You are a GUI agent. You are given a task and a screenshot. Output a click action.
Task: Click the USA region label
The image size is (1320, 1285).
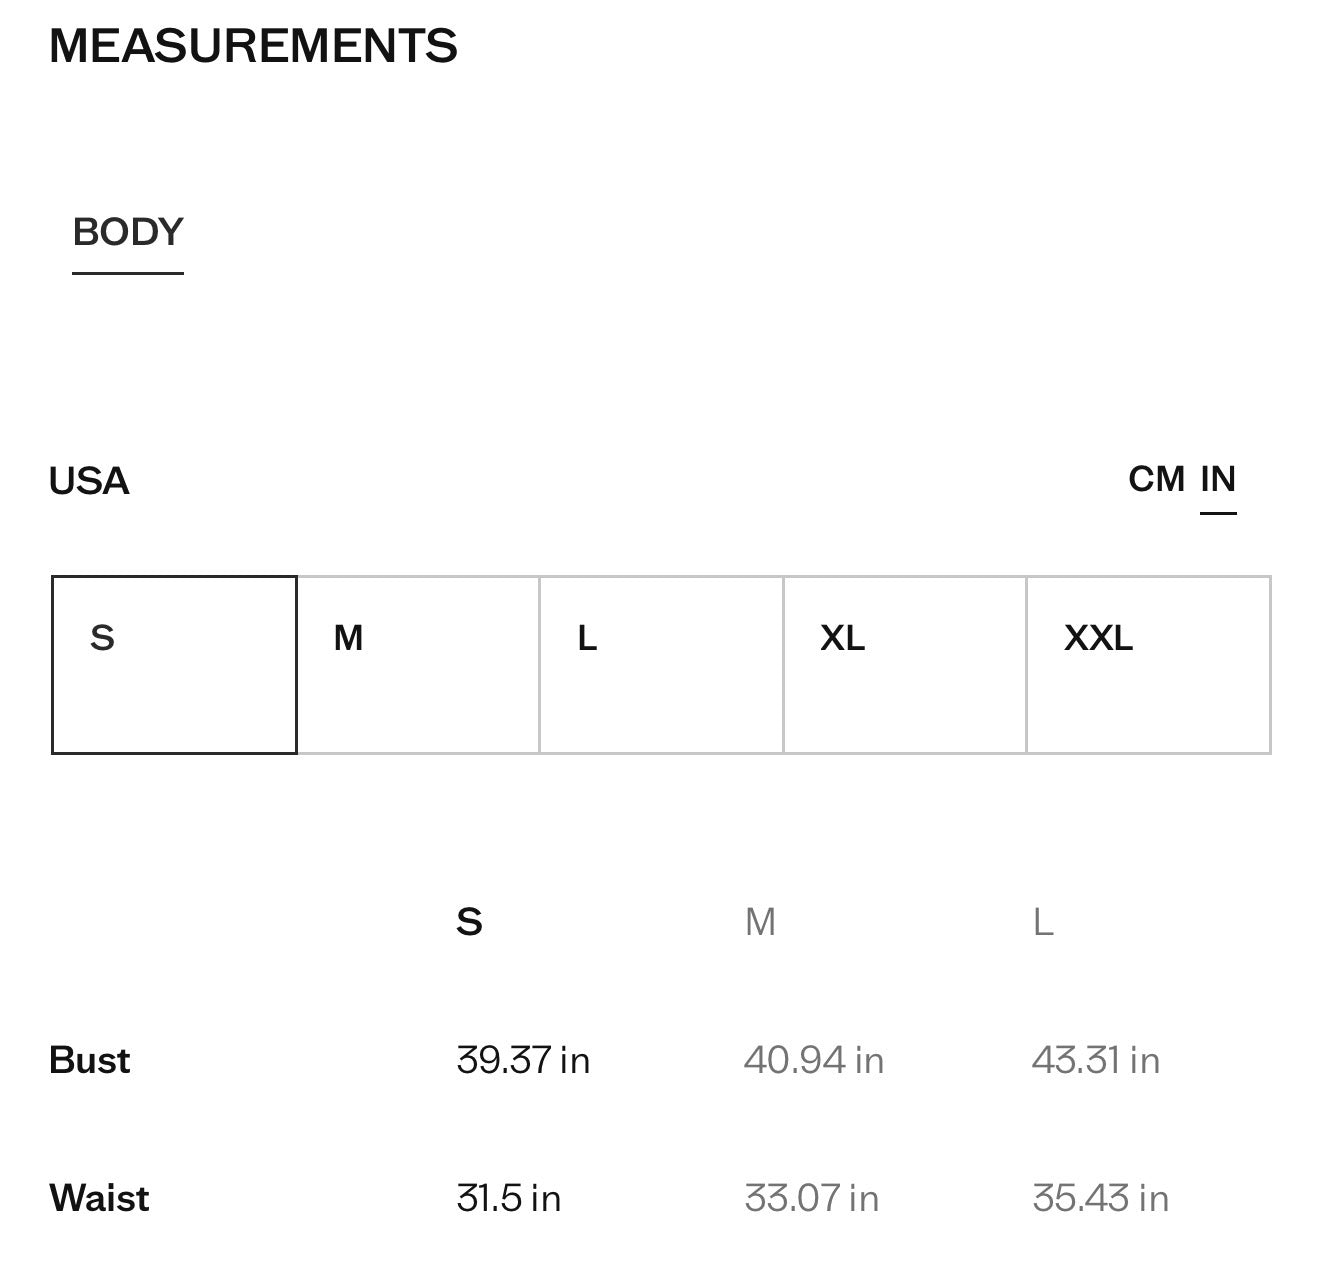[x=89, y=481]
